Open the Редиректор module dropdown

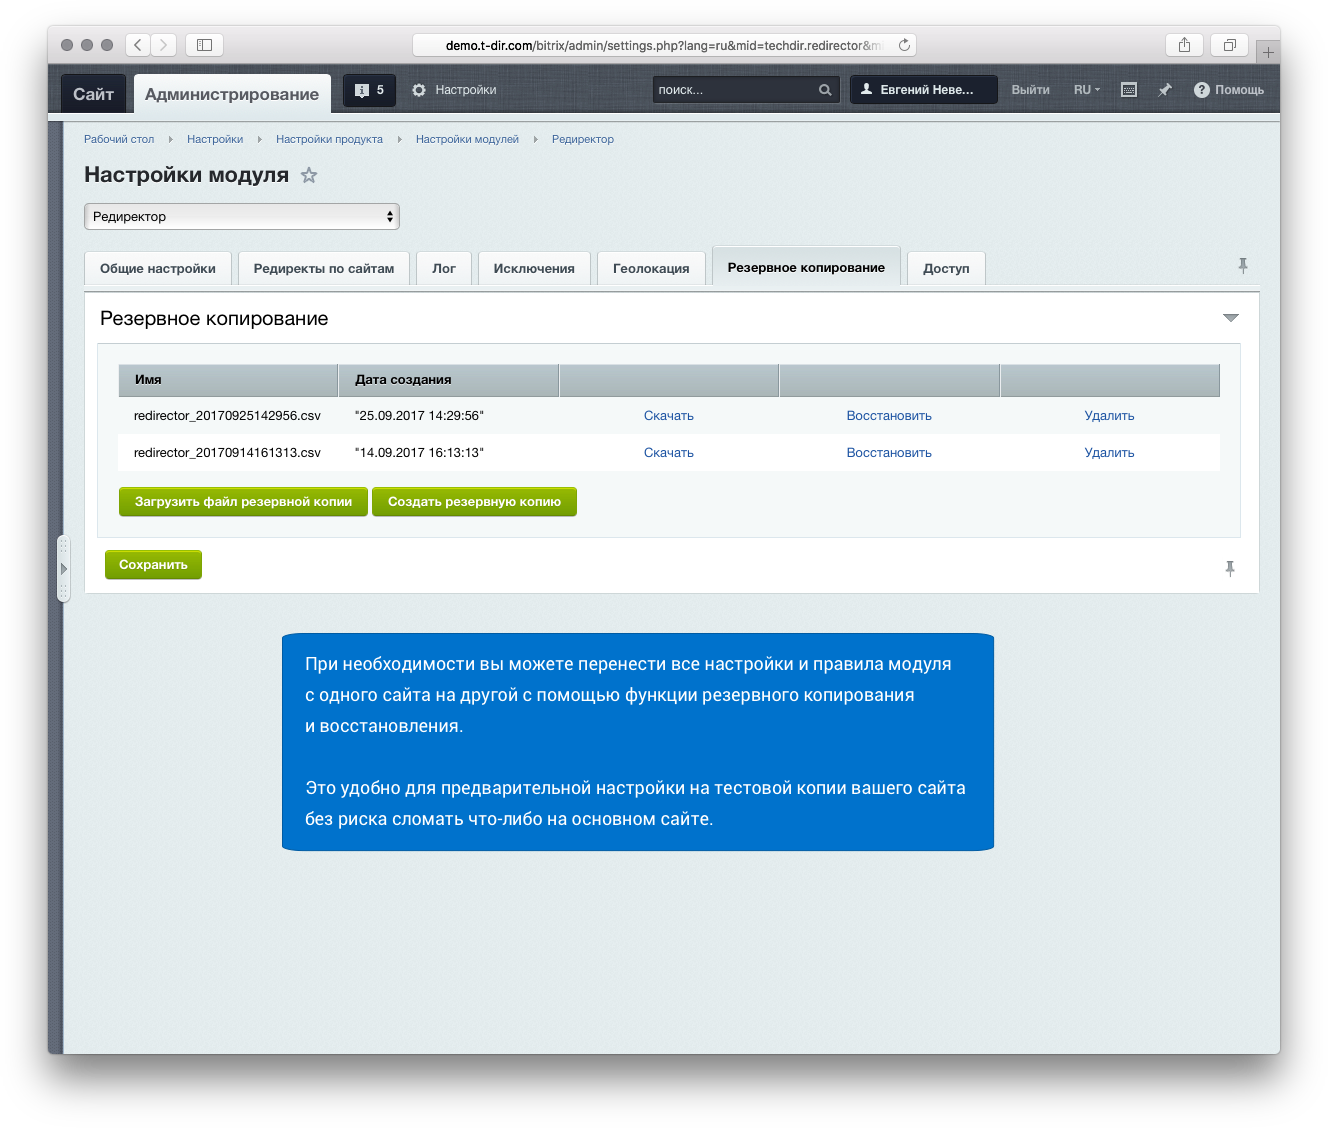coord(242,217)
